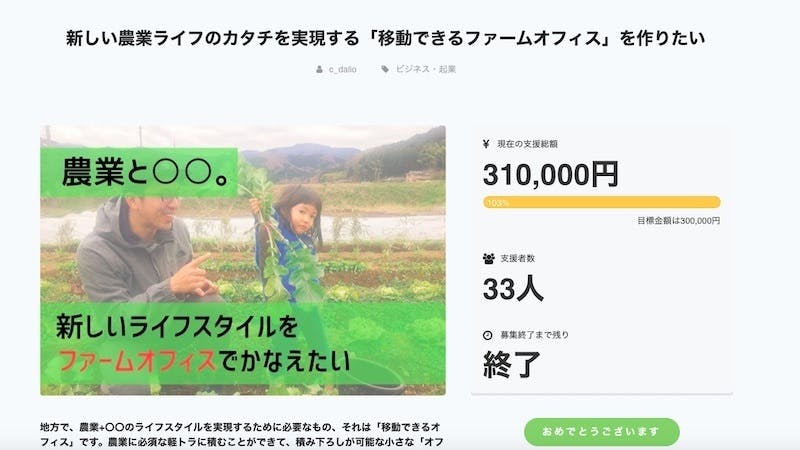This screenshot has height=450, width=800.
Task: Select the 33人 supporter count
Action: [x=513, y=289]
